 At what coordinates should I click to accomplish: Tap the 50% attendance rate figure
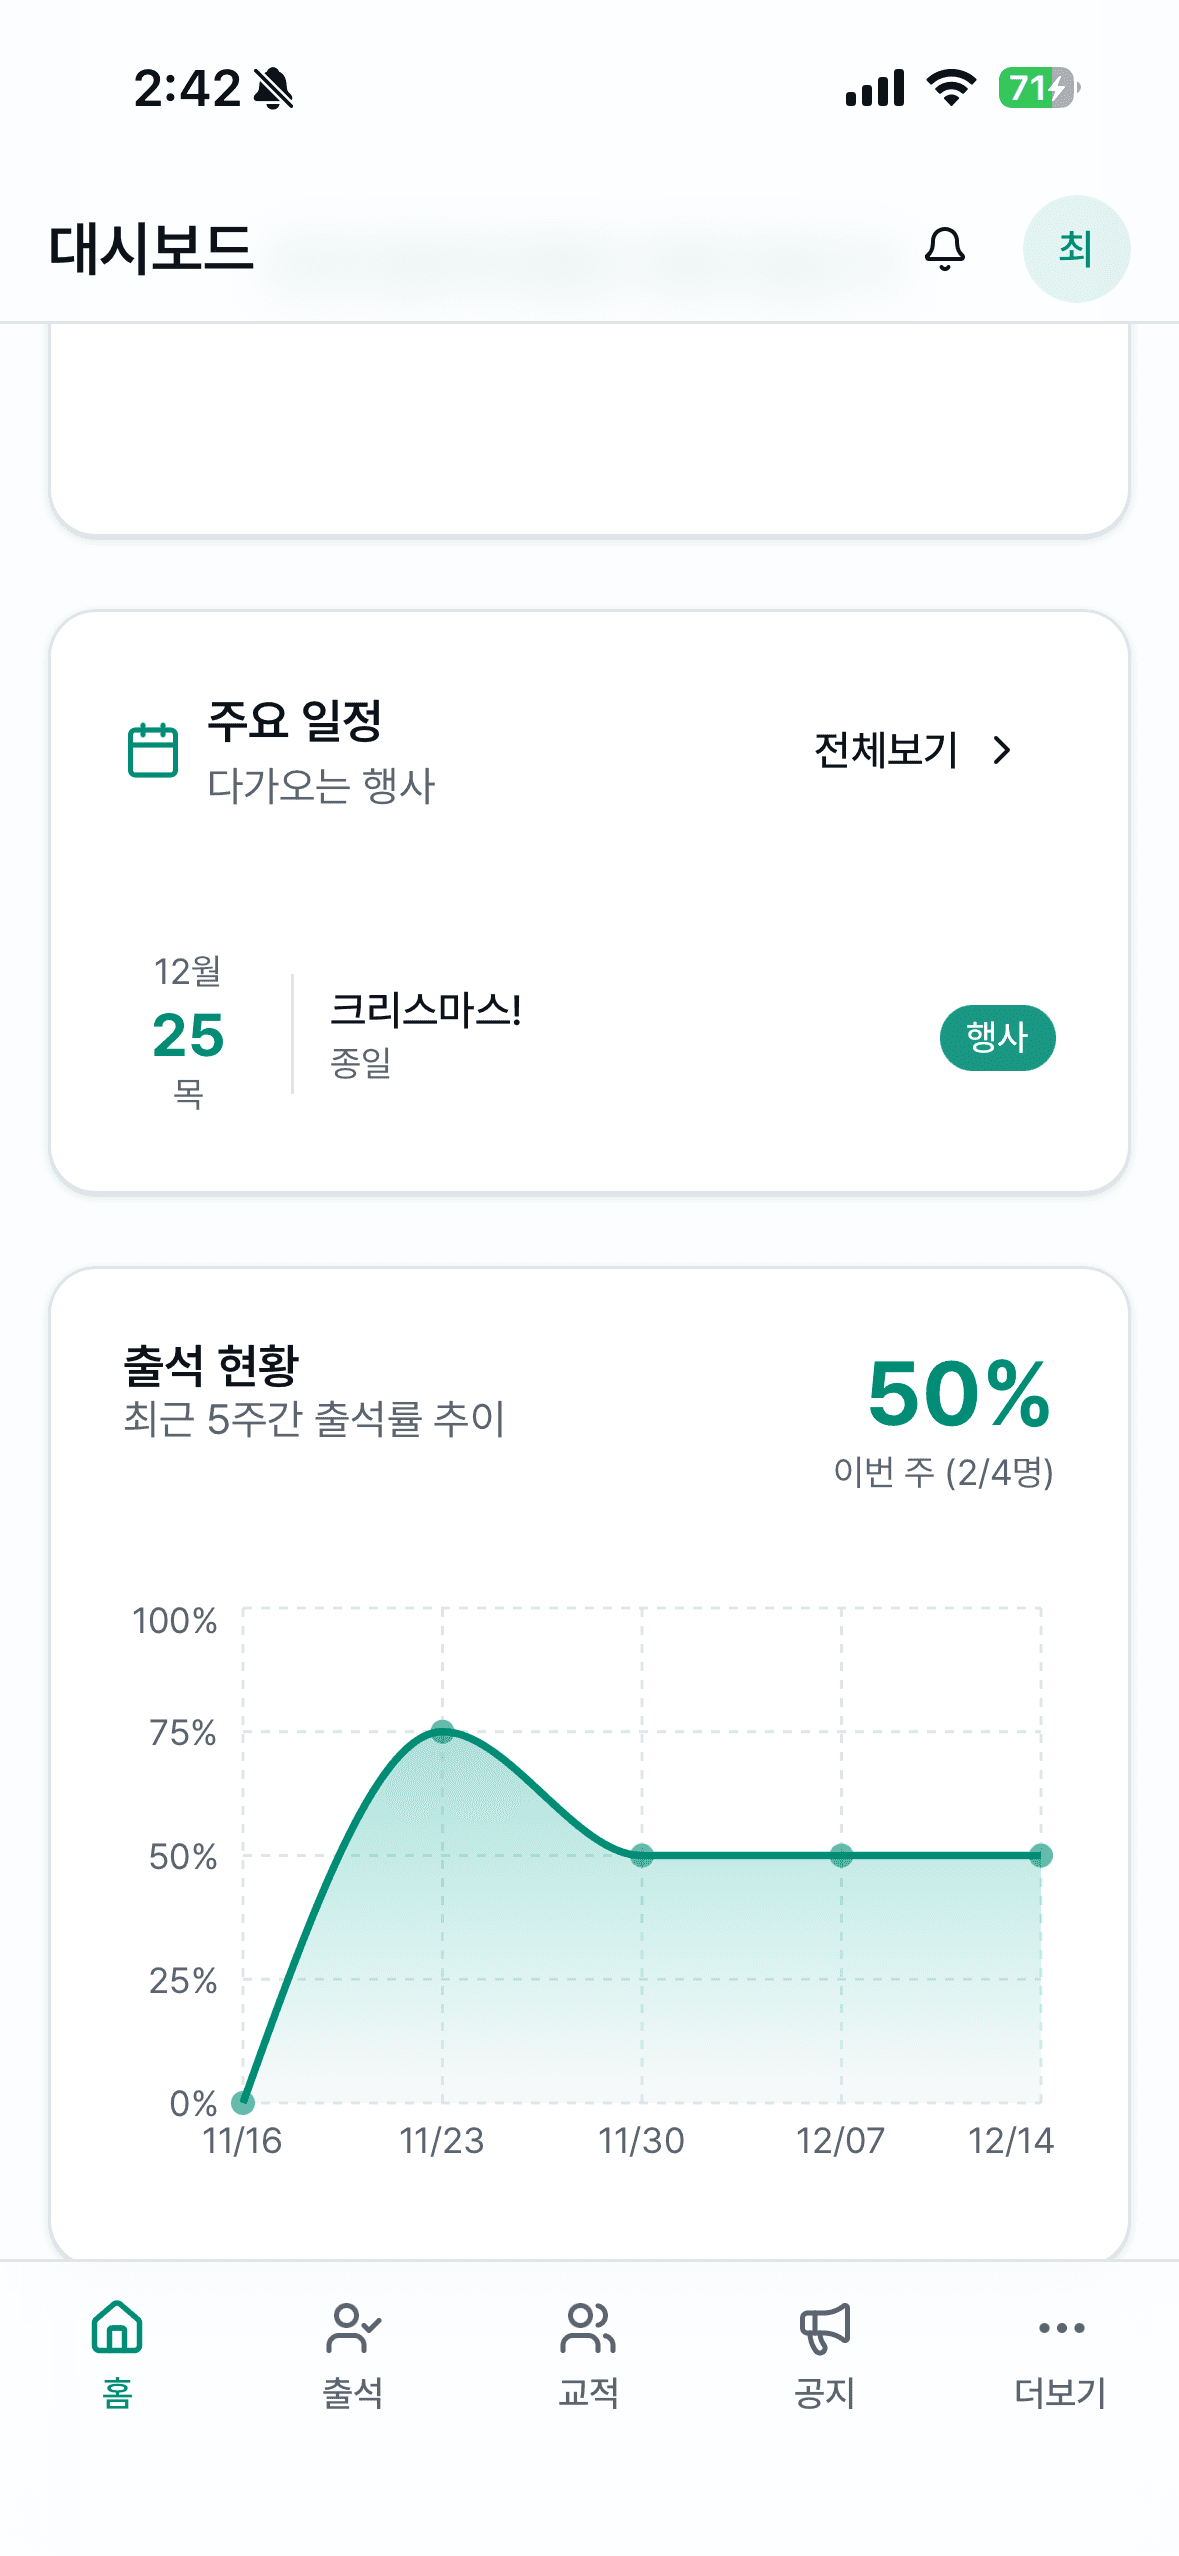point(958,1394)
